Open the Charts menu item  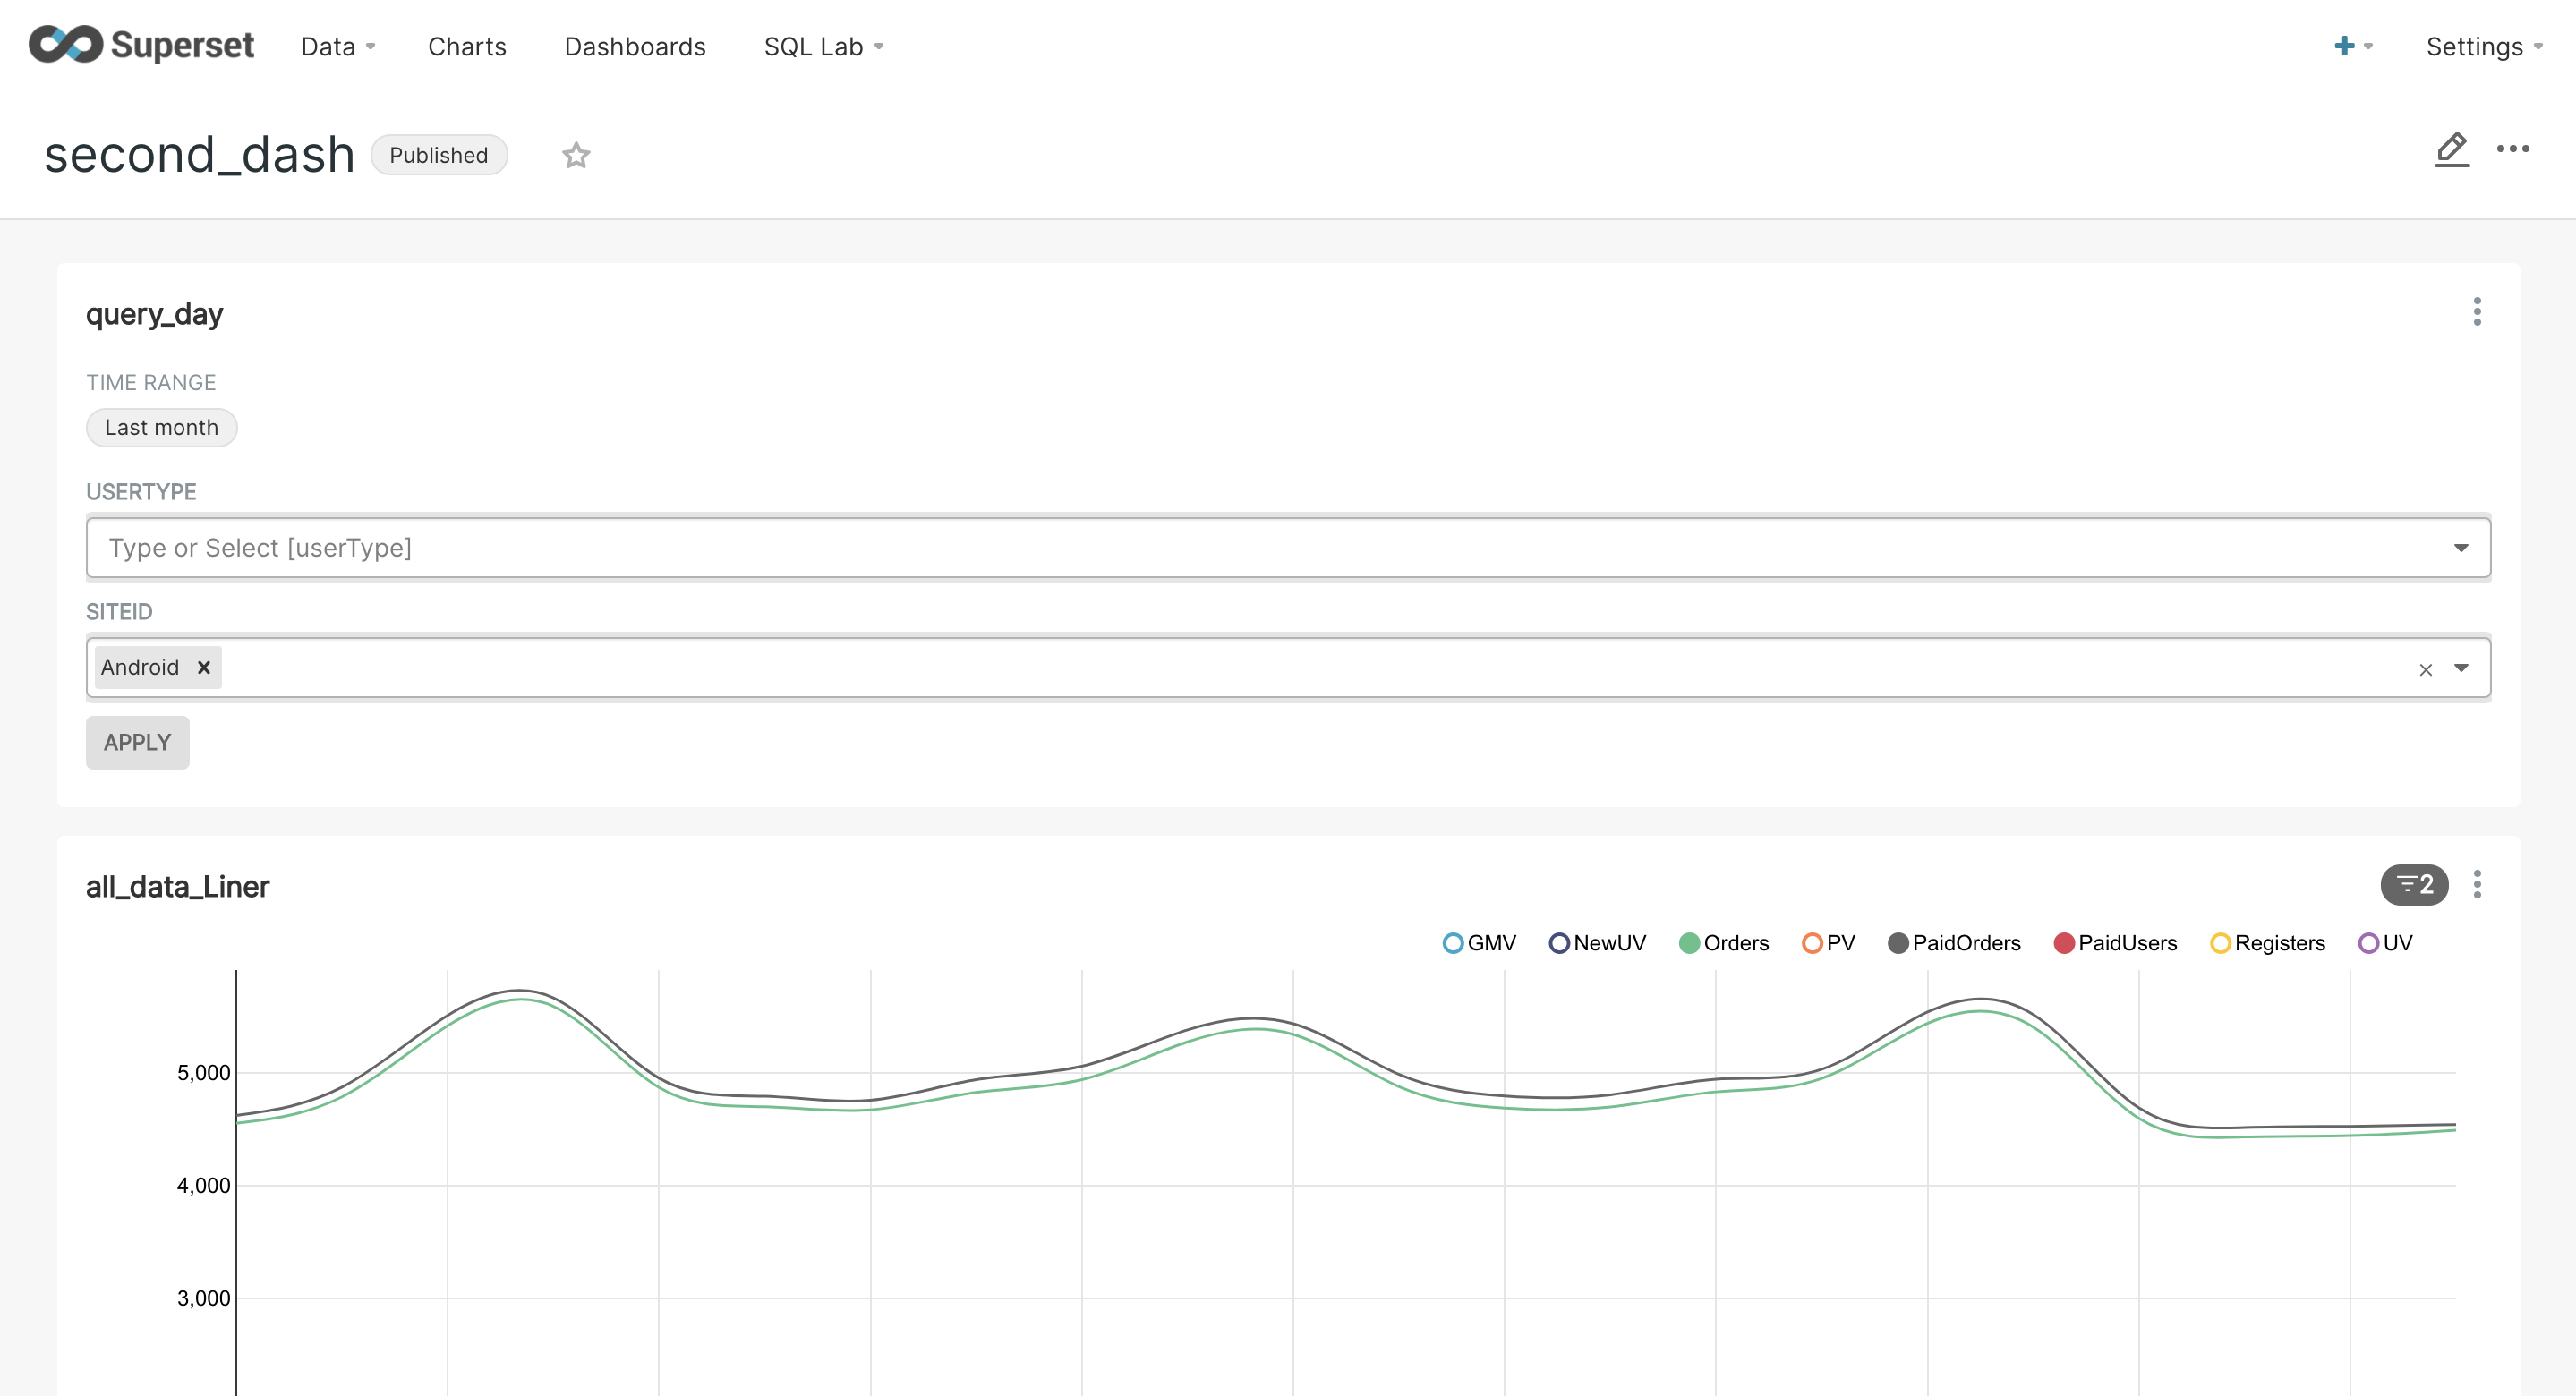[x=467, y=46]
